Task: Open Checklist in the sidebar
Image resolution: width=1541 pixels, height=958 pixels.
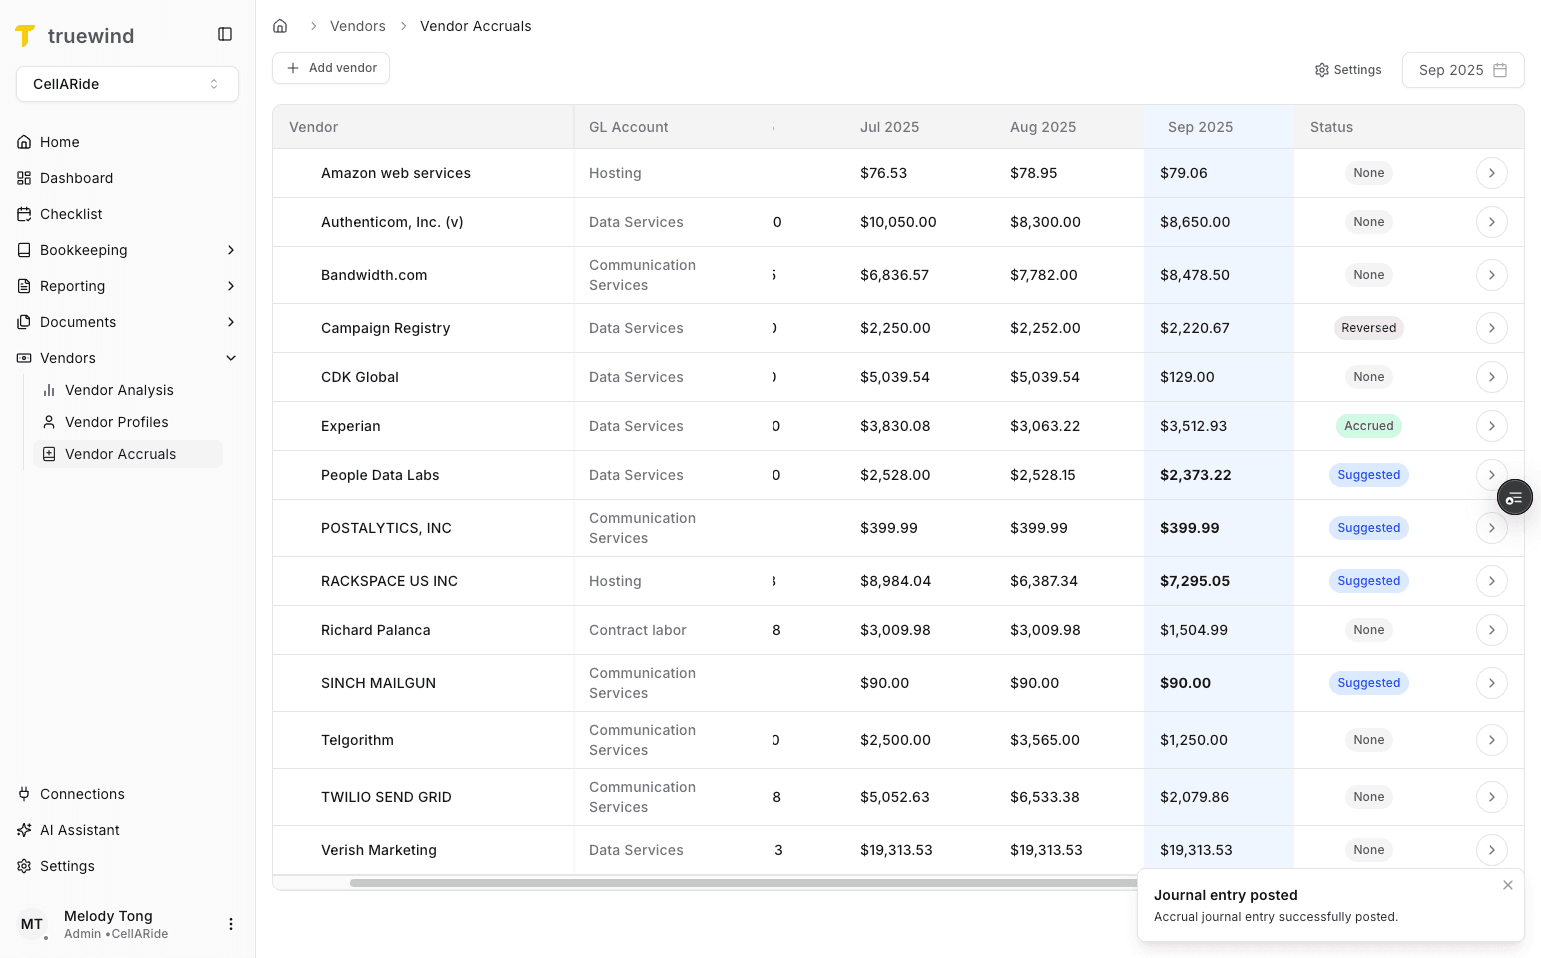Action: [127, 214]
